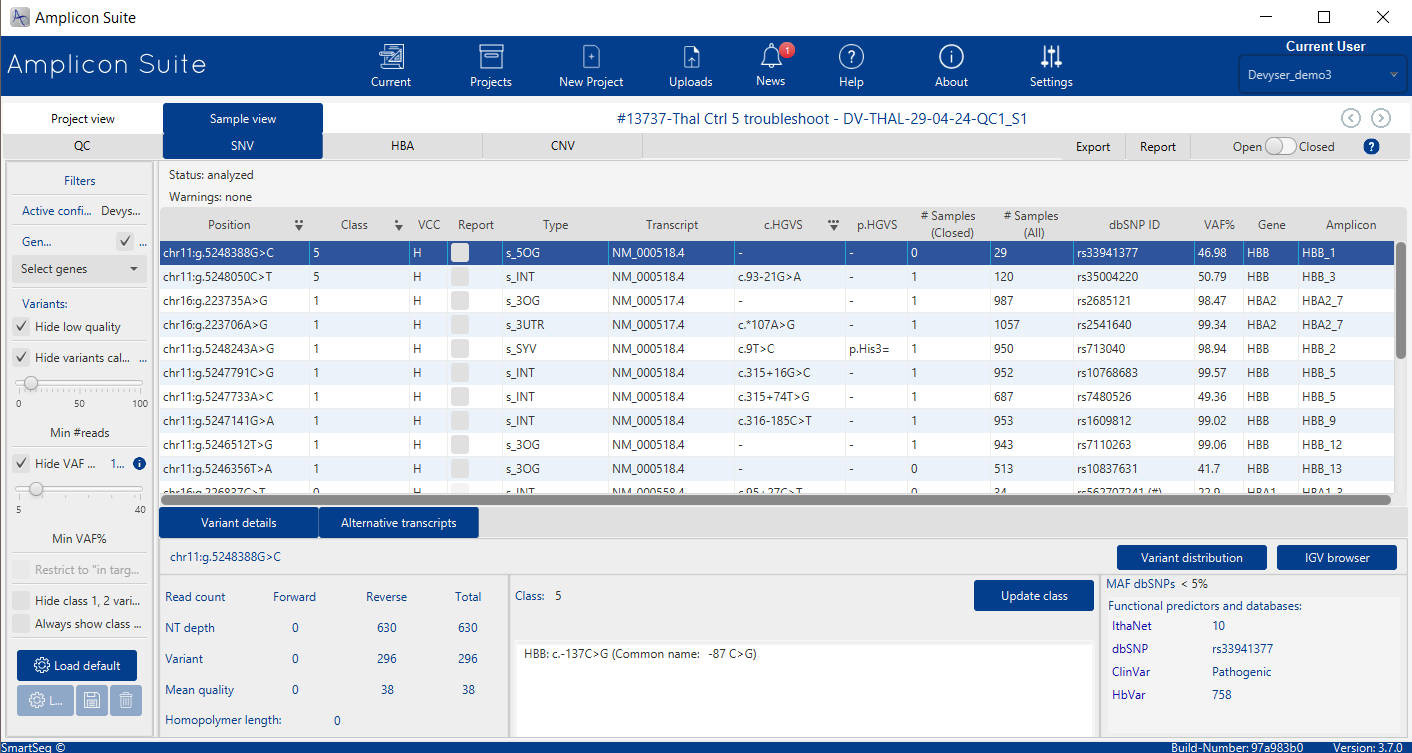Screen dimensions: 1412x753
Task: Uncheck Hide low quality
Action: [21, 327]
